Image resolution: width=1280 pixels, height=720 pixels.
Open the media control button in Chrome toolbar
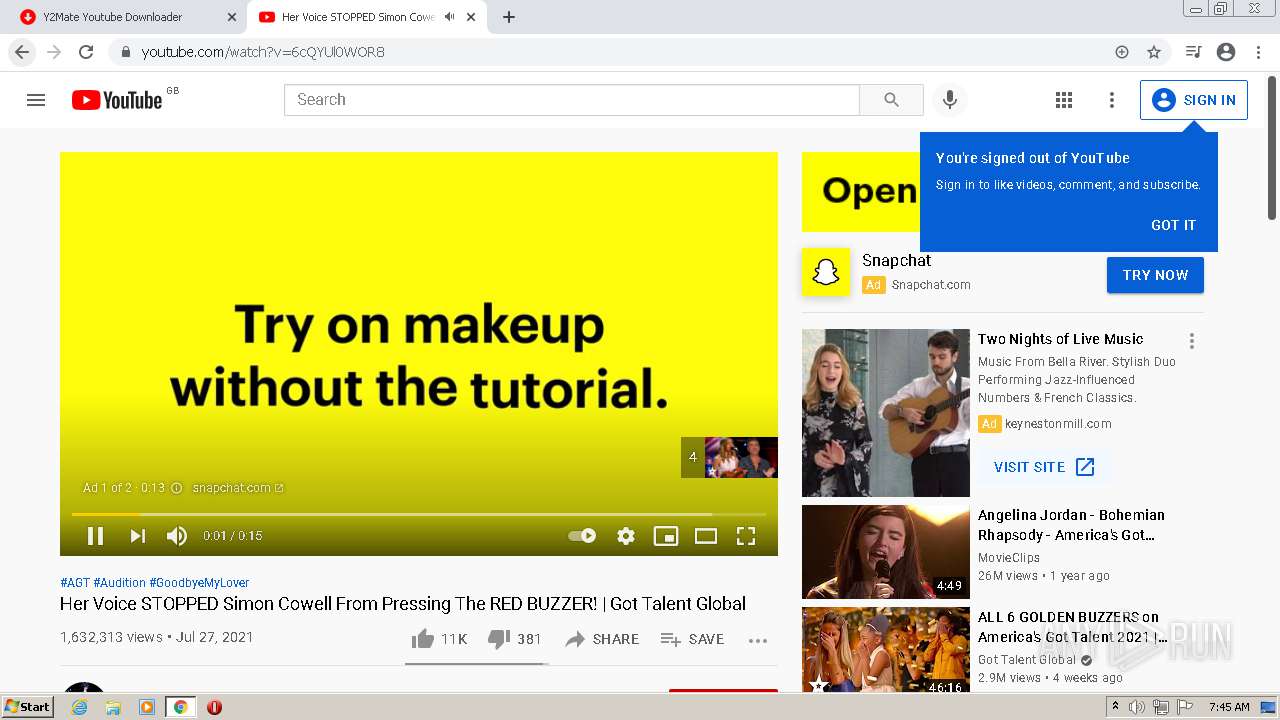1193,52
